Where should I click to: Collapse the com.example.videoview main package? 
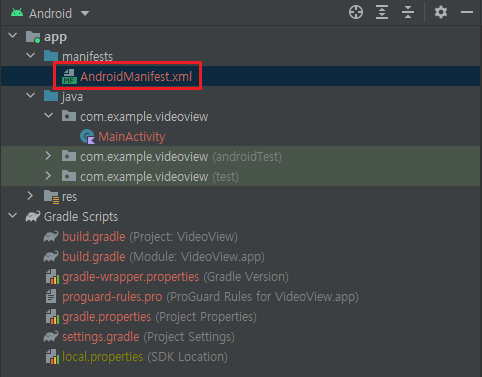pos(49,115)
